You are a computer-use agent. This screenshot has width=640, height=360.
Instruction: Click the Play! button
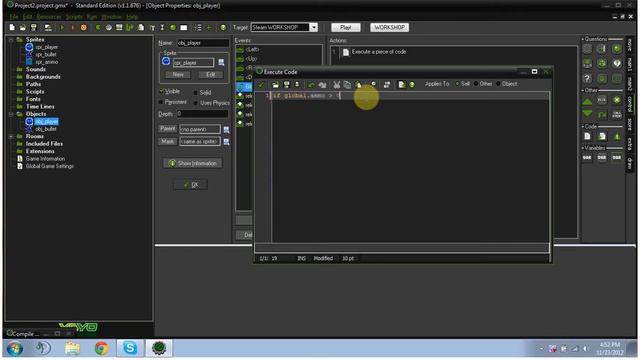[x=345, y=27]
